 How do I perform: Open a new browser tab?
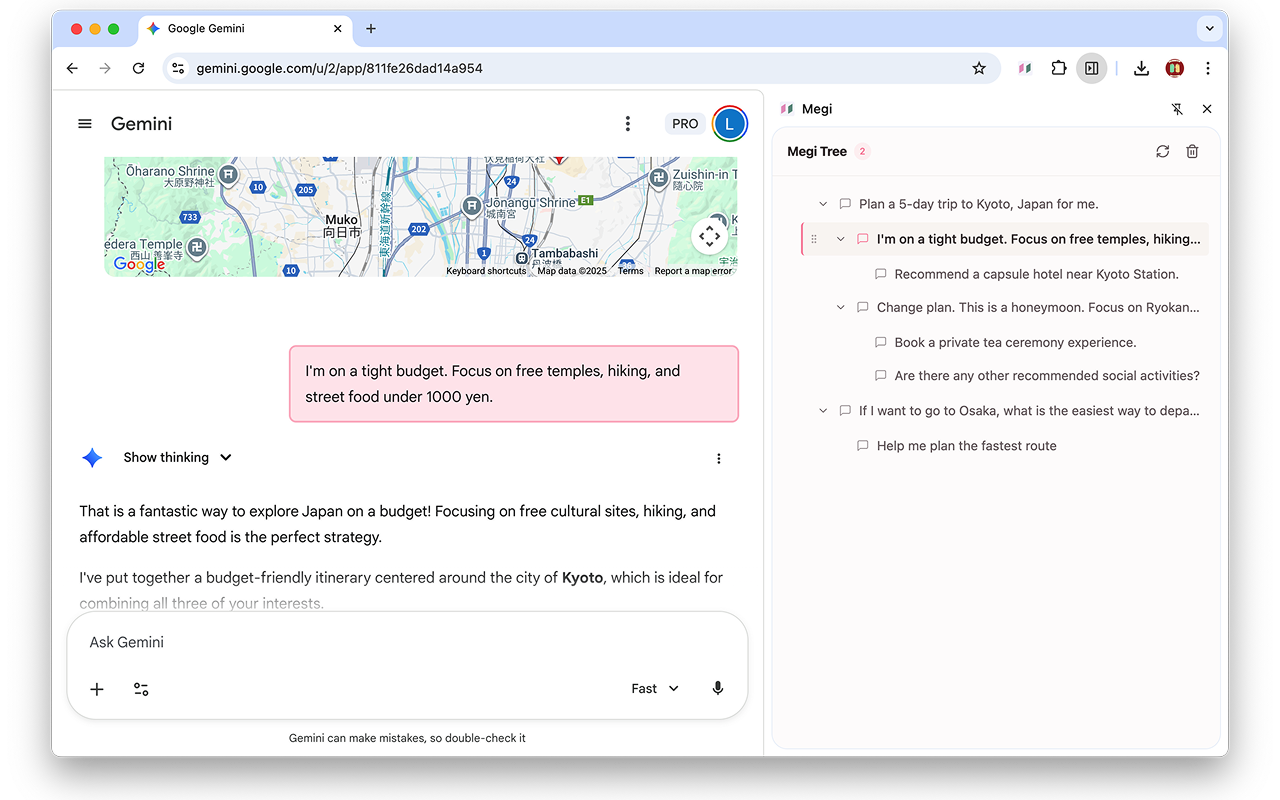point(371,29)
